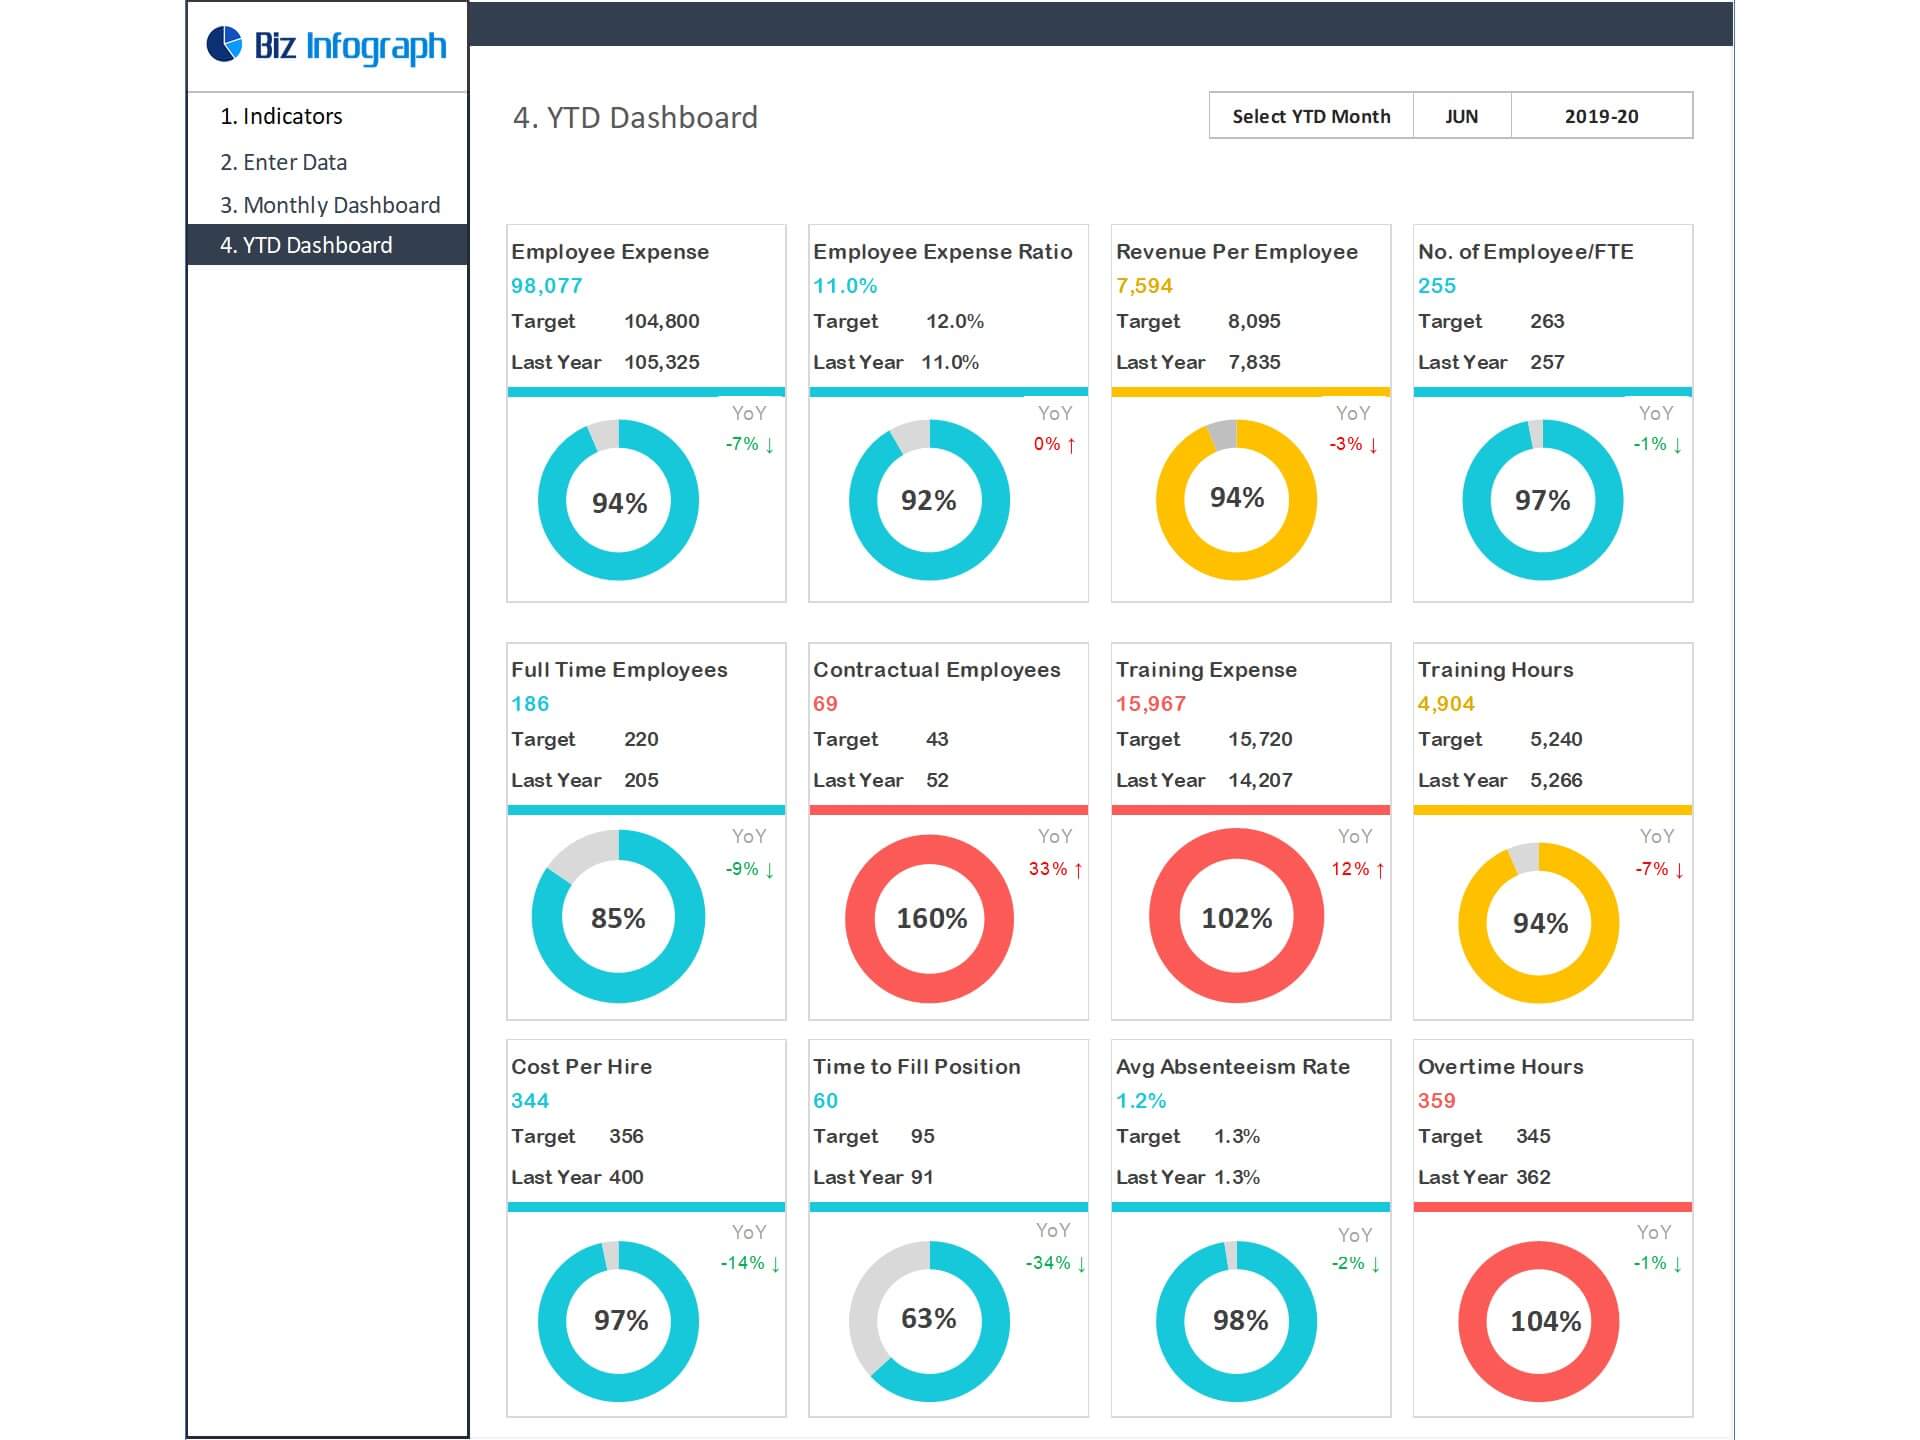
Task: Click the Training Expense 102% donut
Action: click(x=1236, y=916)
